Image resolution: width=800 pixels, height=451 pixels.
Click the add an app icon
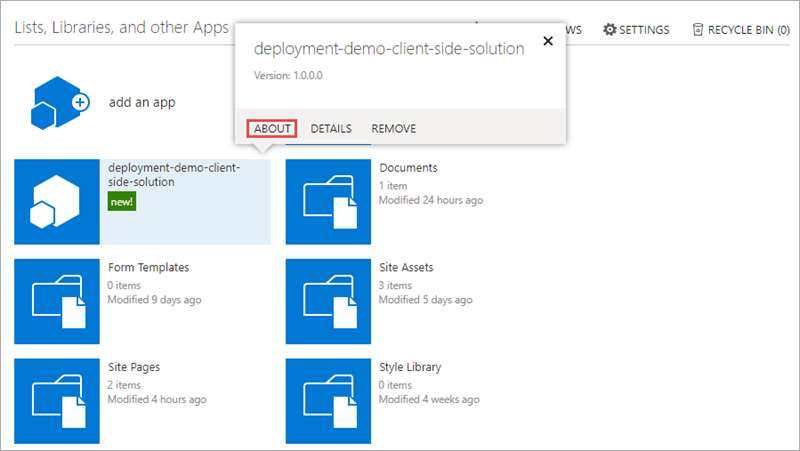60,103
